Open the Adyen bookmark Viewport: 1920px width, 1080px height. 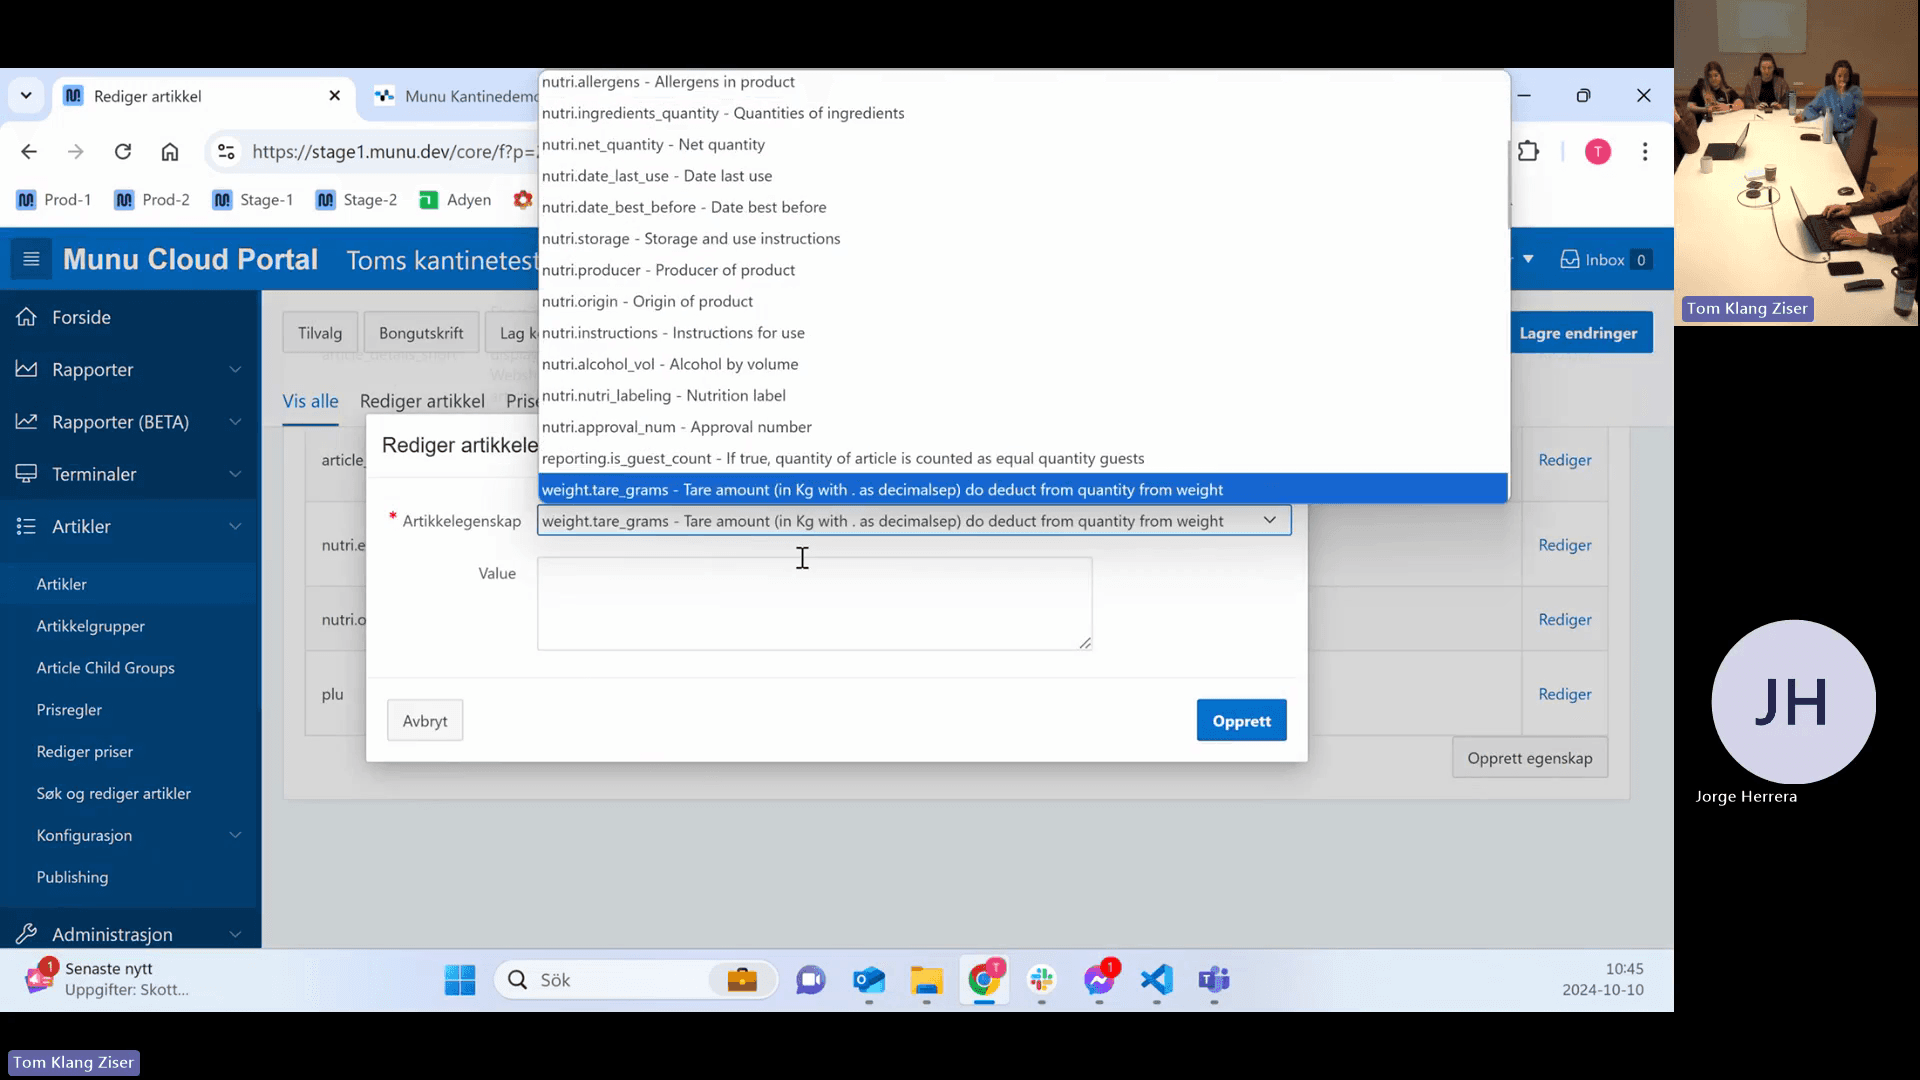tap(455, 200)
